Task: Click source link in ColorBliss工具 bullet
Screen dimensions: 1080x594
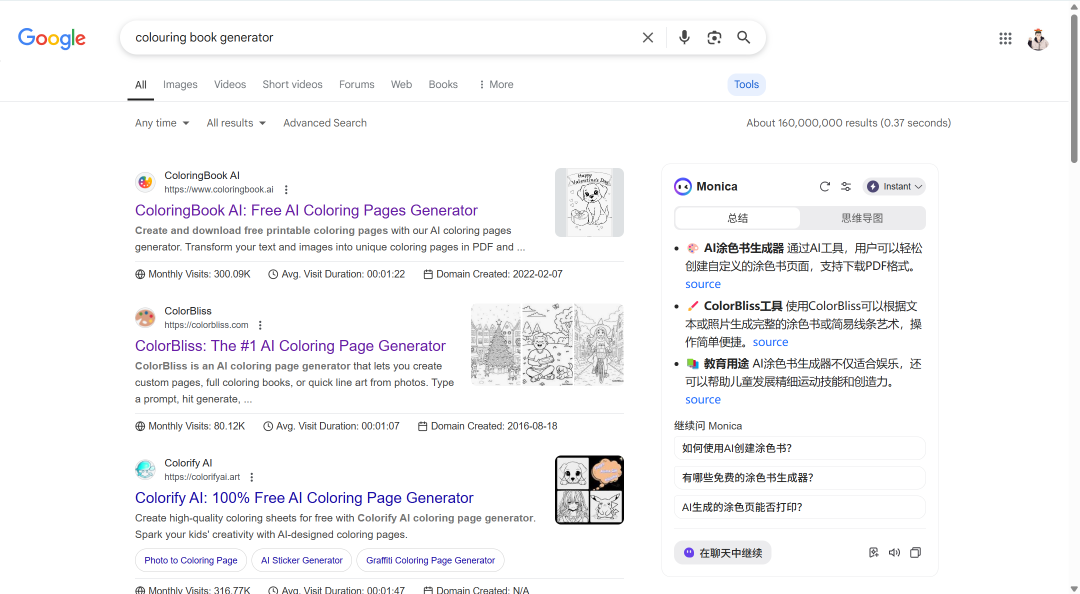Action: [770, 342]
